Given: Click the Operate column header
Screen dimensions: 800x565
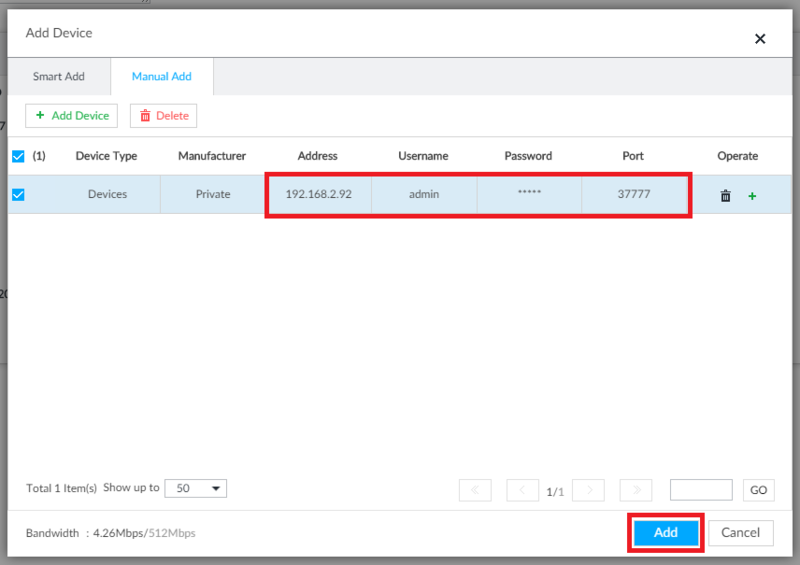Looking at the screenshot, I should 737,156.
